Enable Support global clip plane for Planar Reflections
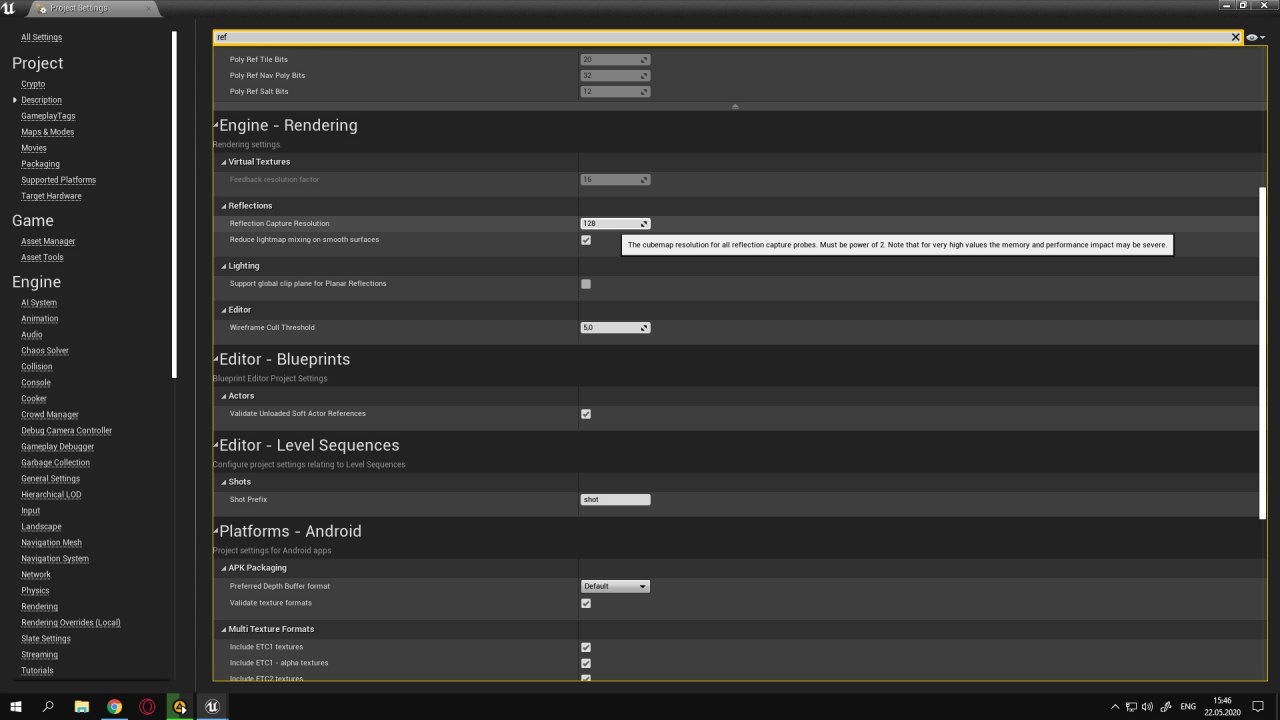The width and height of the screenshot is (1280, 720). point(586,284)
